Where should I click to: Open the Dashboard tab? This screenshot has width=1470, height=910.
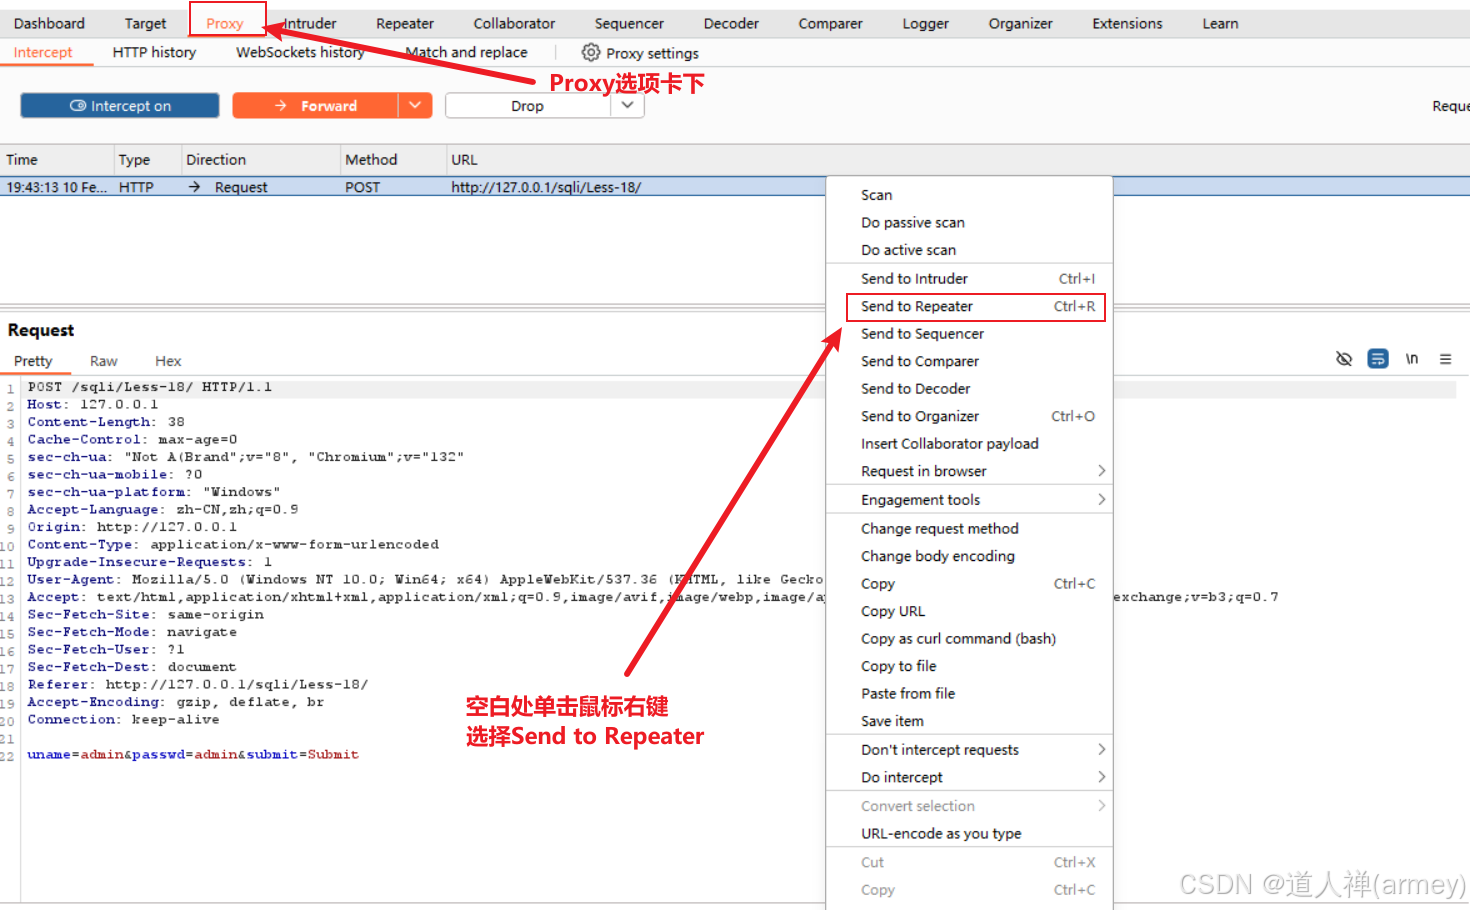(49, 23)
